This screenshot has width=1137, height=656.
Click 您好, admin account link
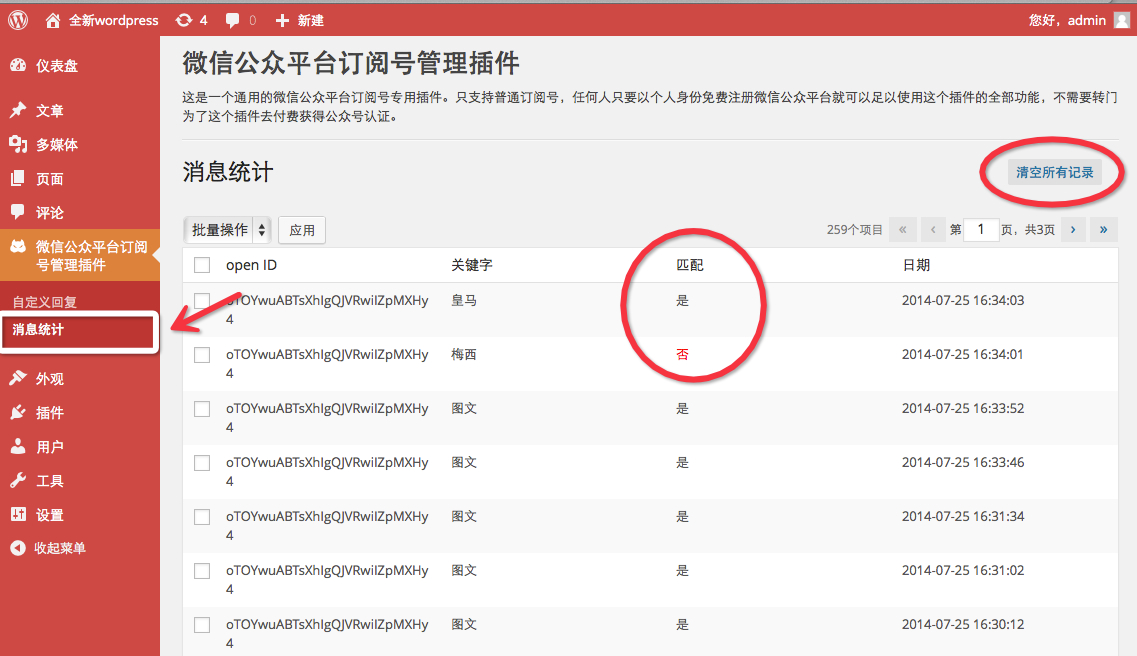1067,20
